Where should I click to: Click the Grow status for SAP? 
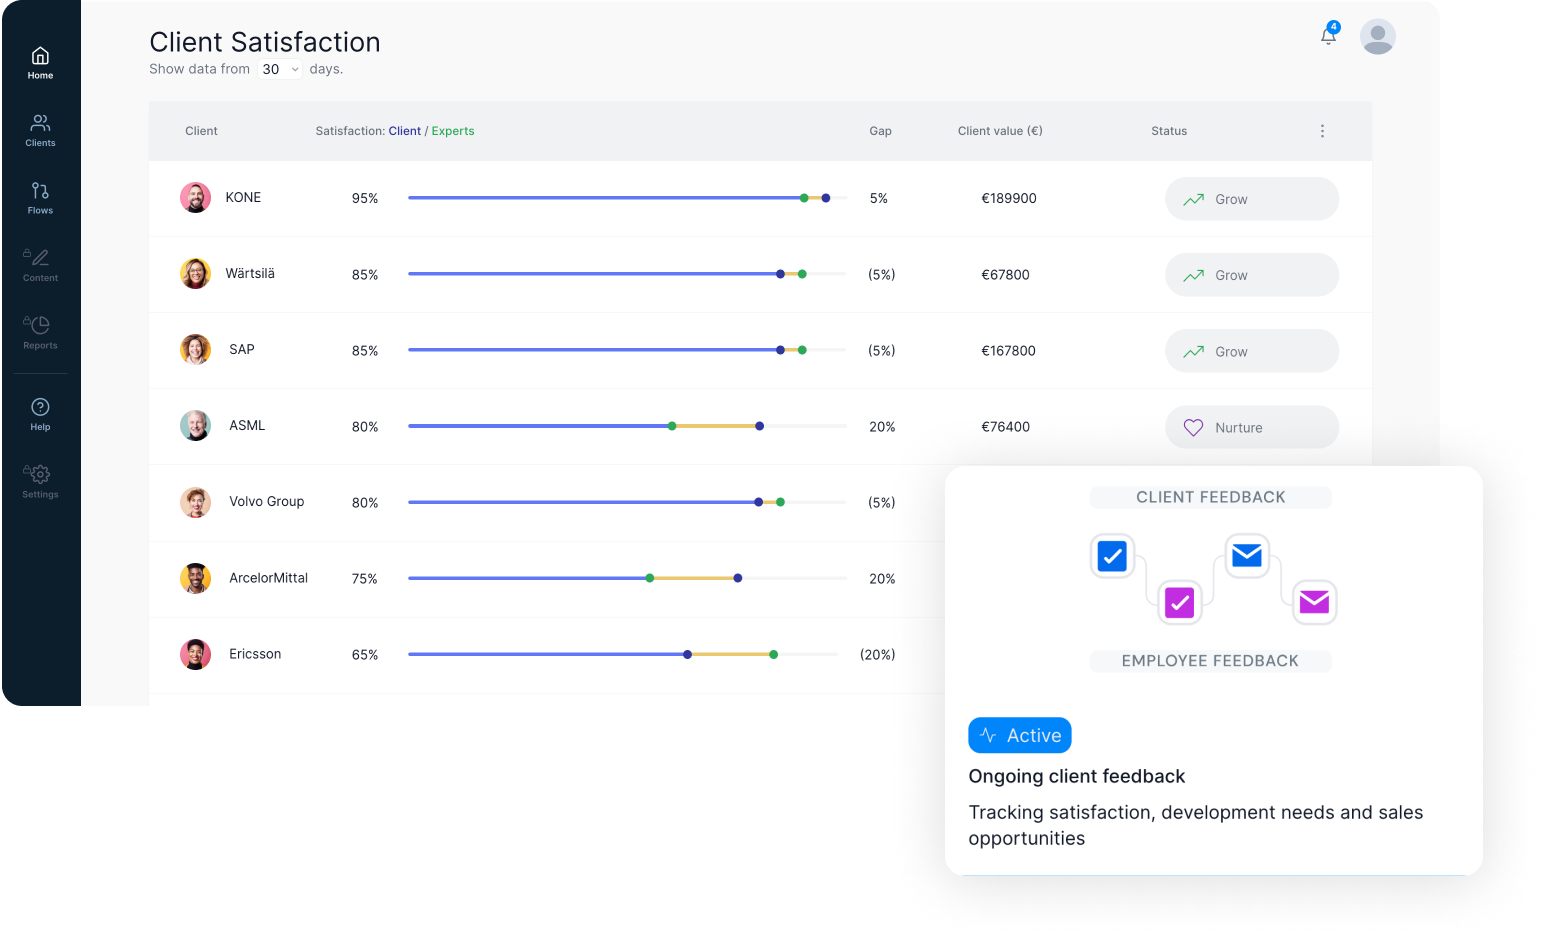pos(1252,351)
